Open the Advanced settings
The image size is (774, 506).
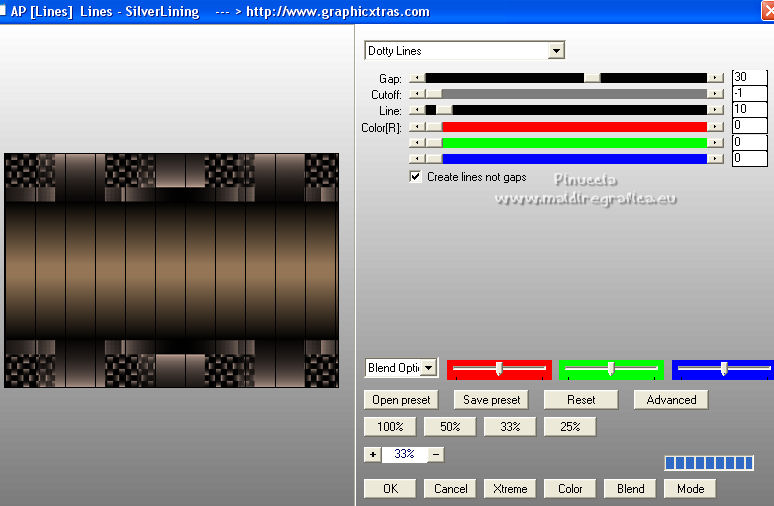point(671,400)
